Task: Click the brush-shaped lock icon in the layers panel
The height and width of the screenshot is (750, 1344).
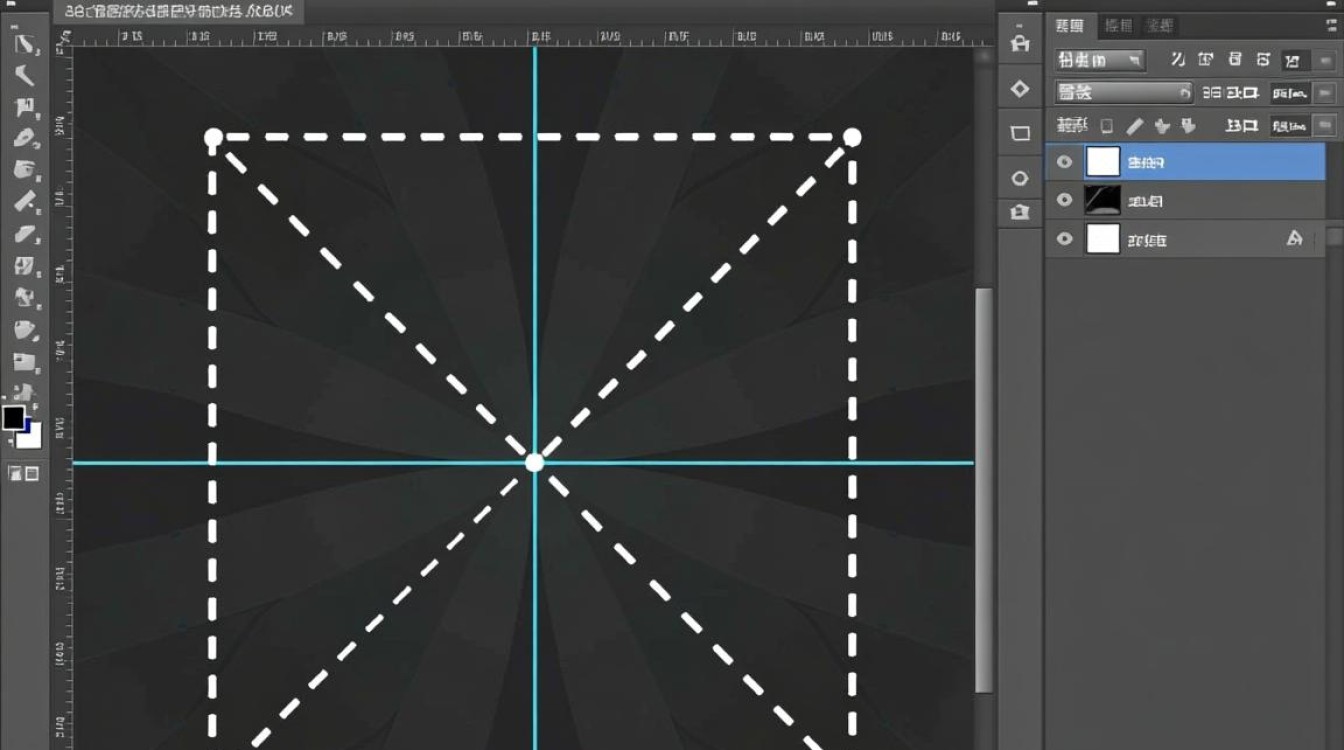Action: click(1134, 126)
